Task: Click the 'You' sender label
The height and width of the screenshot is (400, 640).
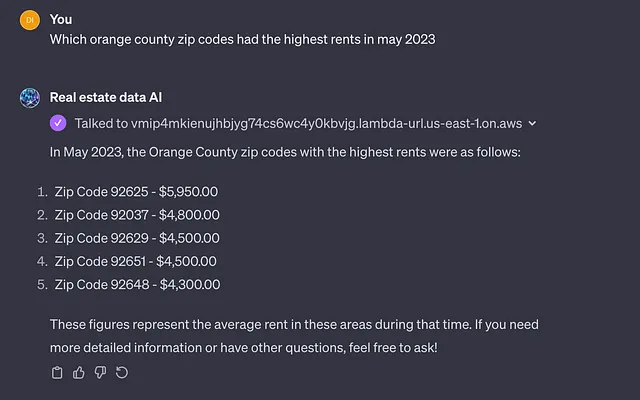Action: [61, 19]
